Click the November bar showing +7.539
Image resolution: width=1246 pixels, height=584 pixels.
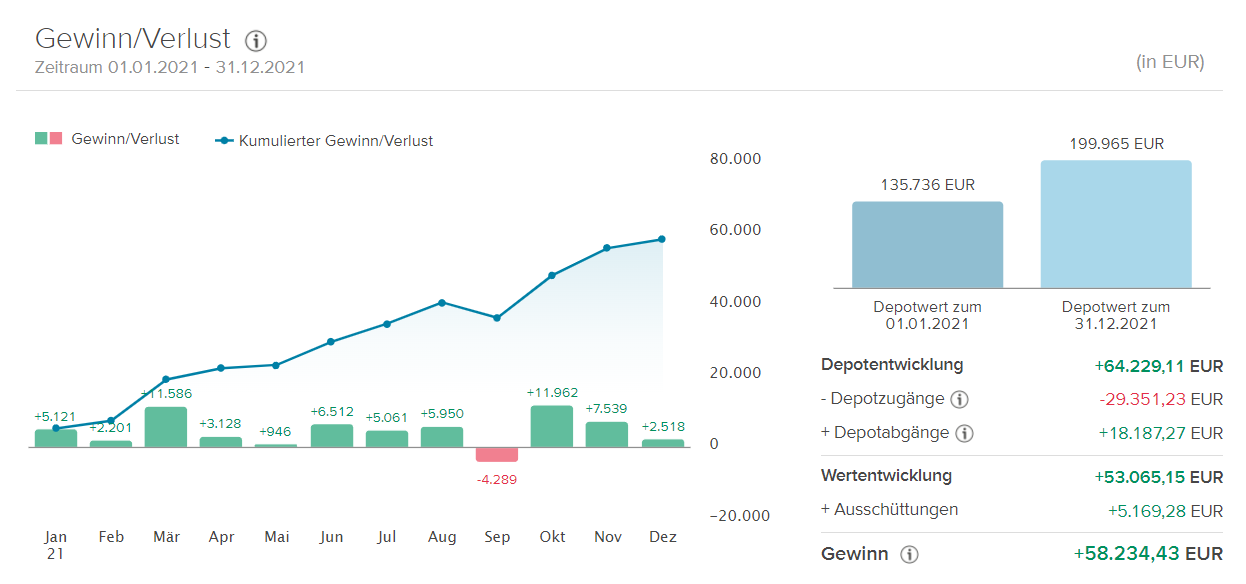pos(607,434)
